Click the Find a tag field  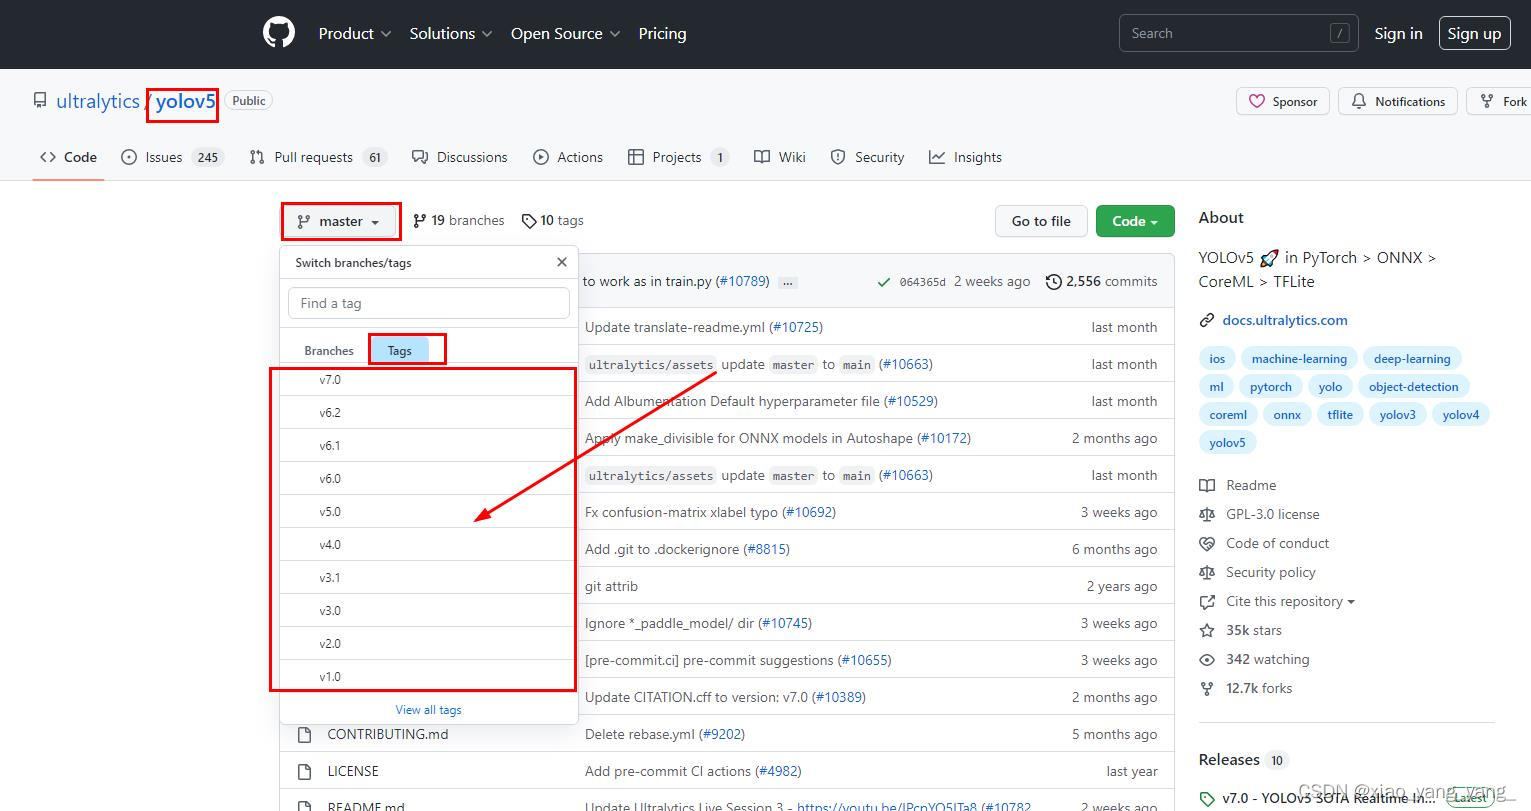tap(429, 303)
